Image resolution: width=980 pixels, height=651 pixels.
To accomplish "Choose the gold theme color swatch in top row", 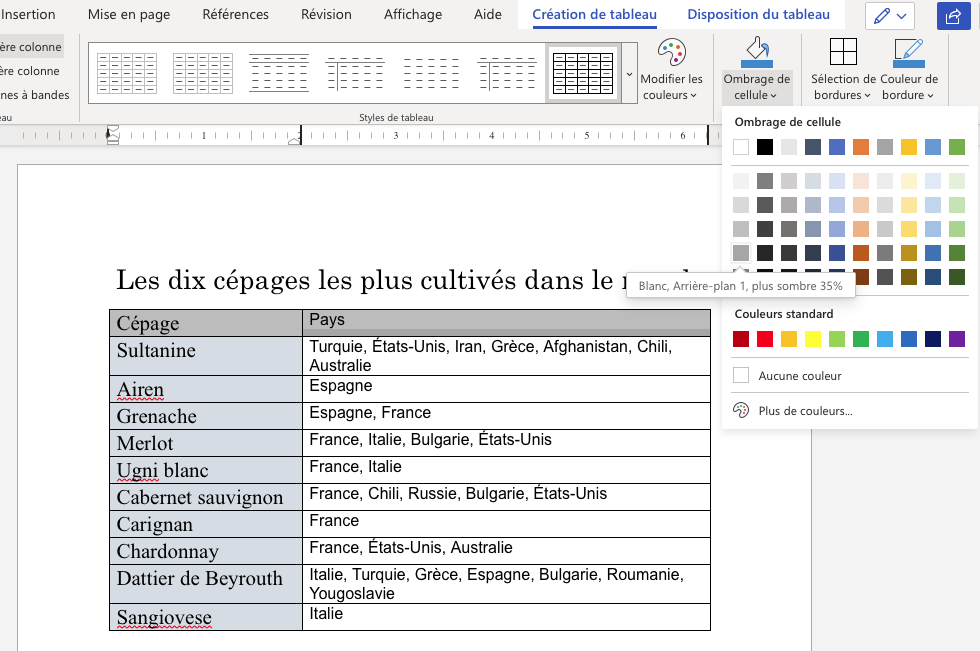I will [x=909, y=147].
